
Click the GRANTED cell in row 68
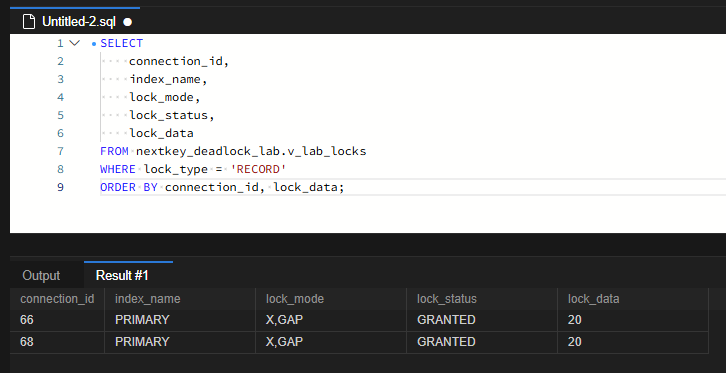tap(482, 342)
